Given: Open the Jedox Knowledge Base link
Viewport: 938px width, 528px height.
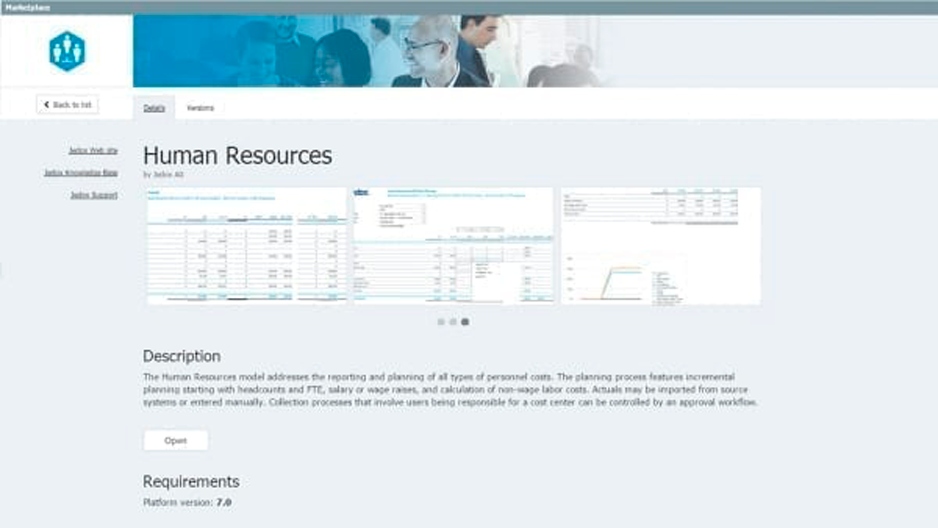Looking at the screenshot, I should pyautogui.click(x=81, y=172).
